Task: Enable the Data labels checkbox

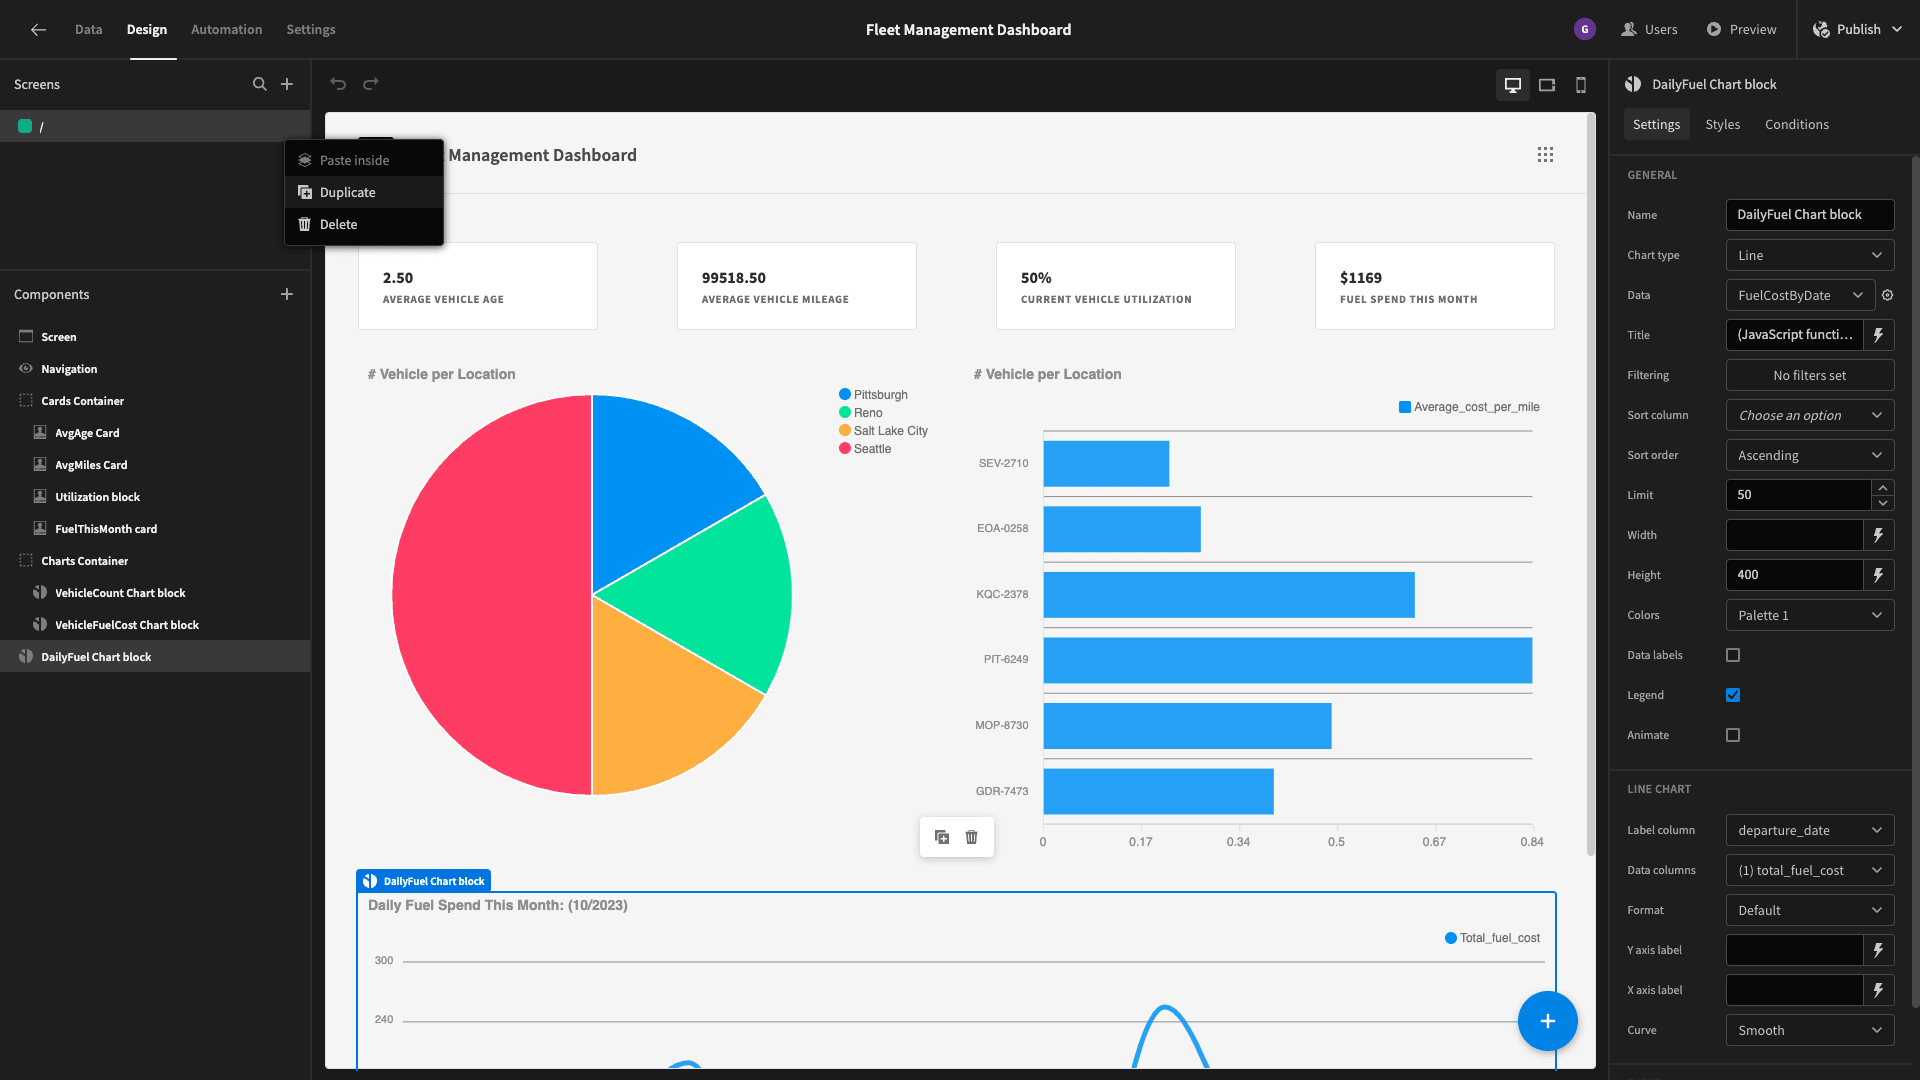Action: pyautogui.click(x=1733, y=655)
